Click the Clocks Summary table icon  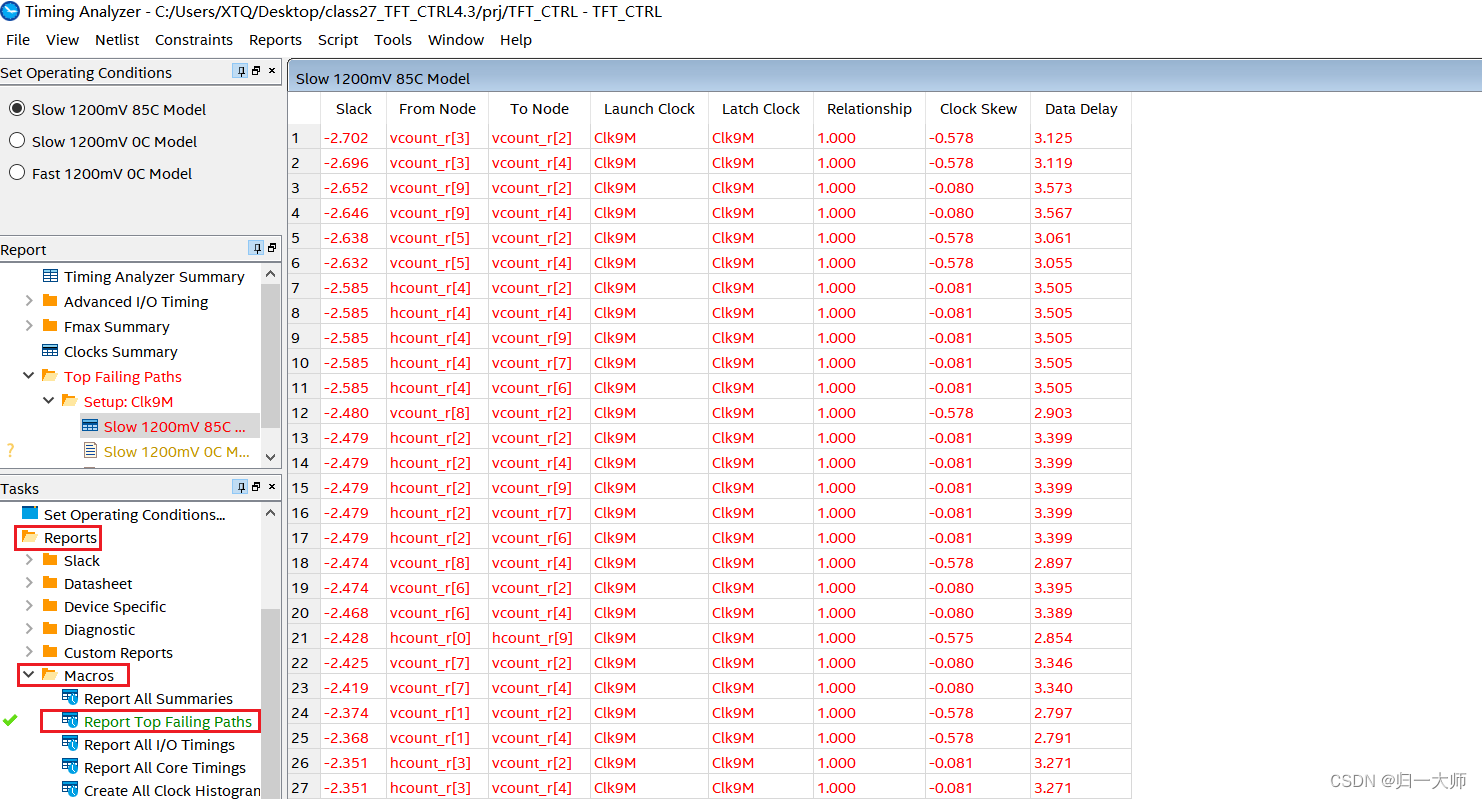(50, 351)
